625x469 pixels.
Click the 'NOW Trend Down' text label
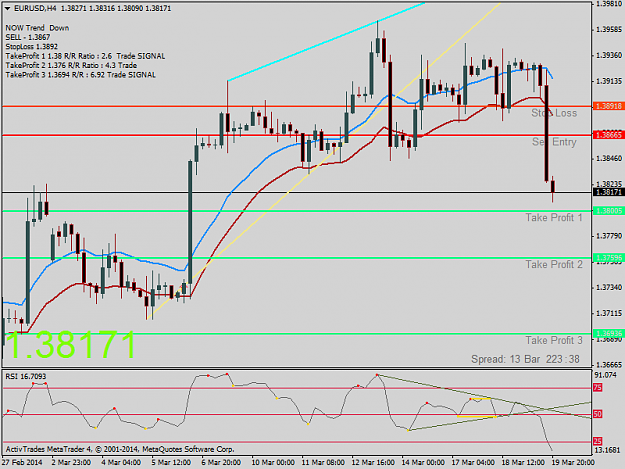tap(37, 28)
